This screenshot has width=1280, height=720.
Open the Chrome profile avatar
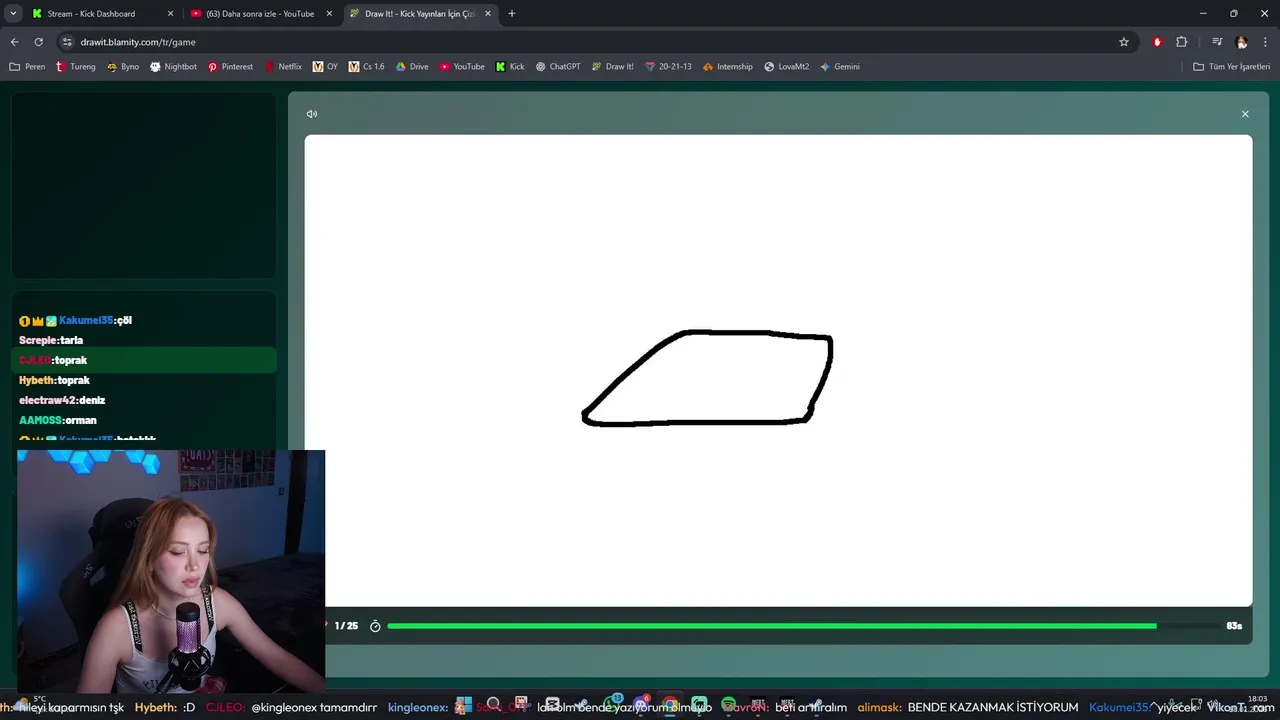pos(1242,42)
